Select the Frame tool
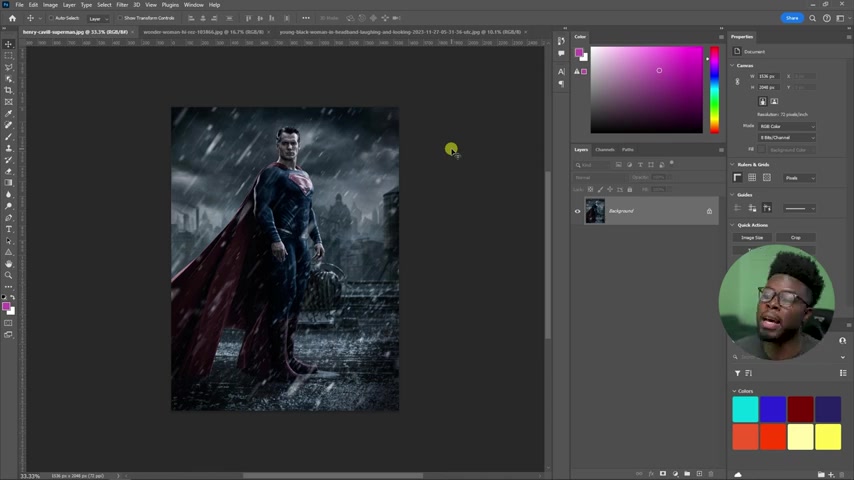This screenshot has width=854, height=480. tap(8, 102)
